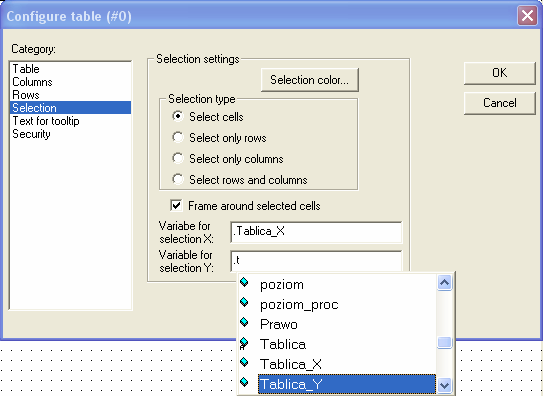543x396 pixels.
Task: Open the Selection color dialog
Action: pyautogui.click(x=310, y=80)
